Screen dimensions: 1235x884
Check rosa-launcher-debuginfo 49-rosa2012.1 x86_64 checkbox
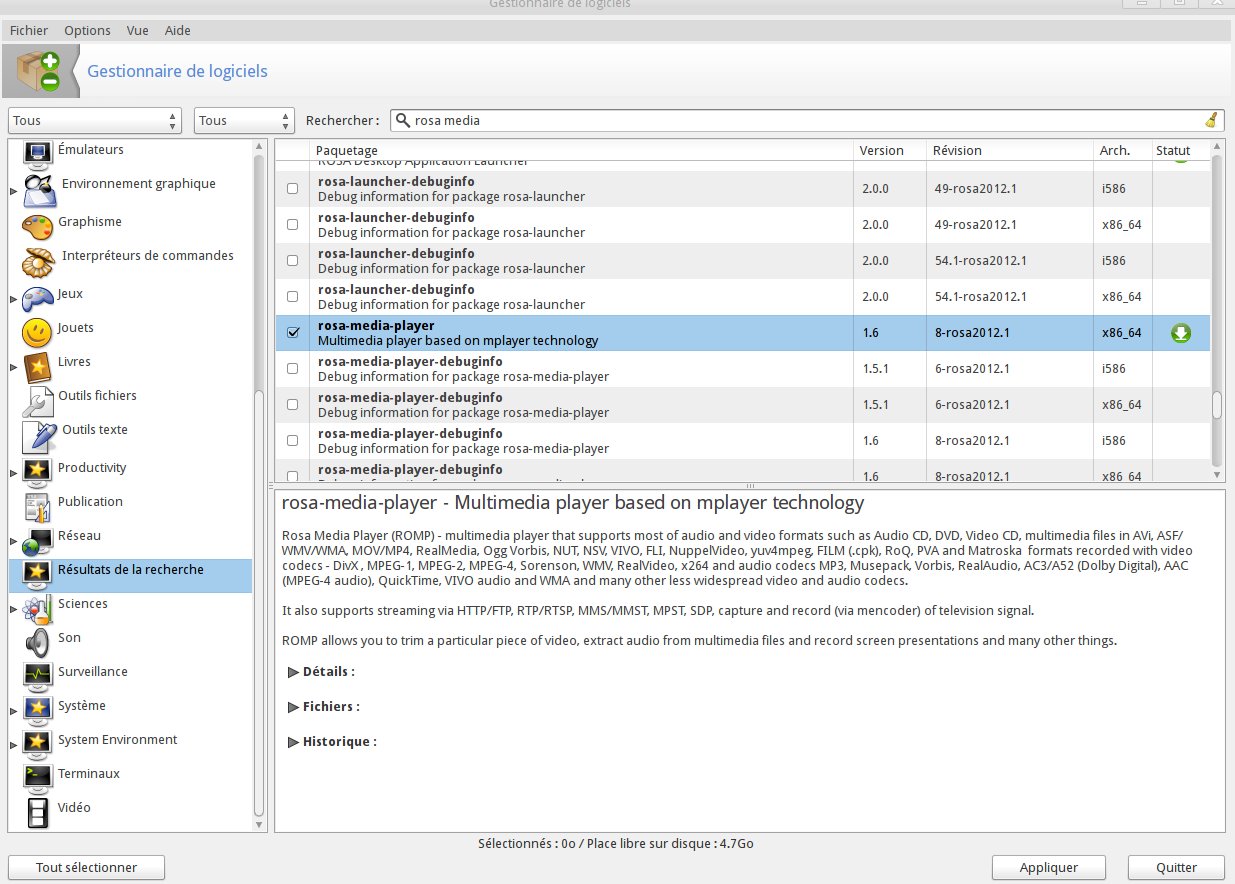coord(293,224)
